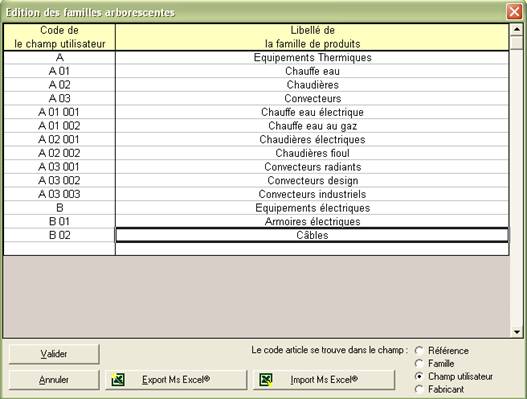This screenshot has height=399, width=527.
Task: Click the vertical scrollbar thumb
Action: tap(517, 43)
